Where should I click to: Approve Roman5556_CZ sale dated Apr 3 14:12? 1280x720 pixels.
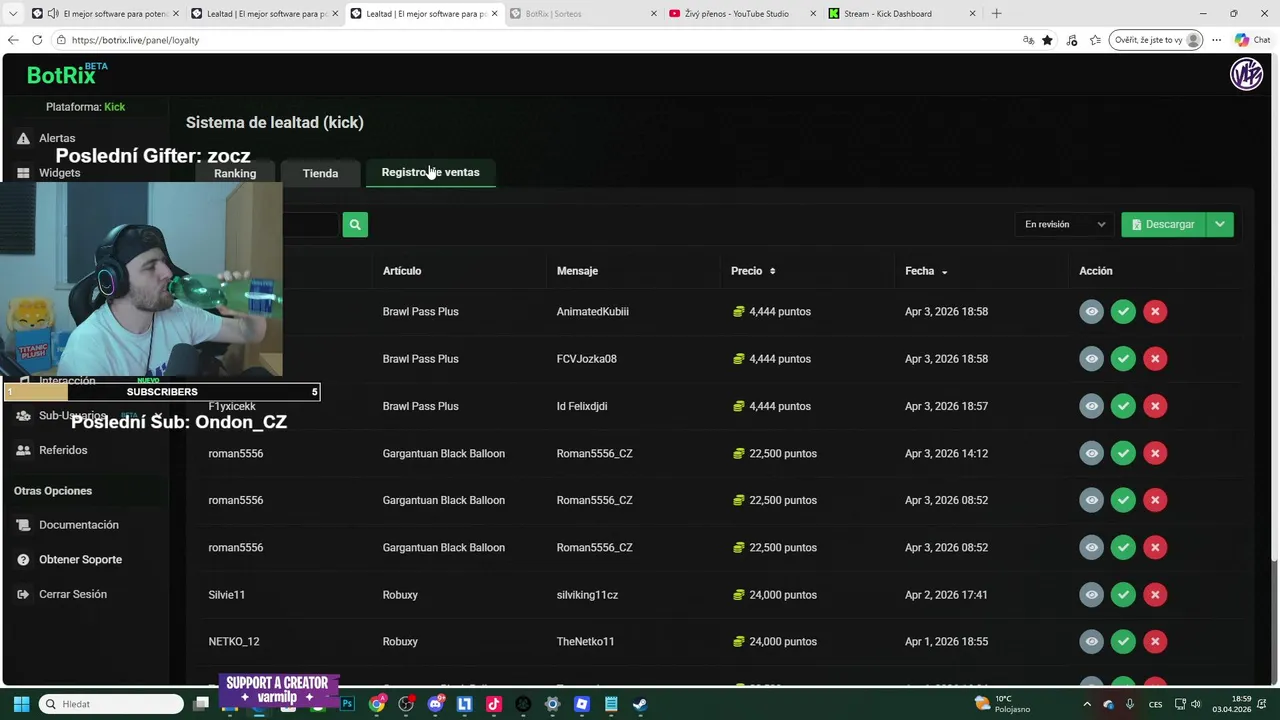point(1123,453)
